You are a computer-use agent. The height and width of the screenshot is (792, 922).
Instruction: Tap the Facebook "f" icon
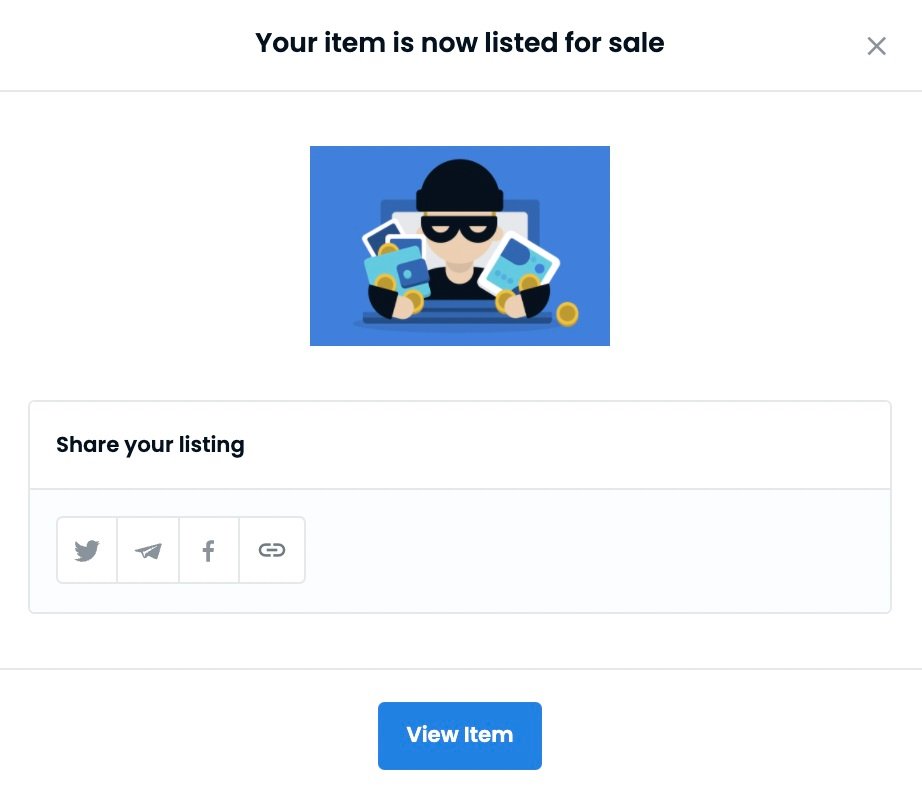coord(208,550)
